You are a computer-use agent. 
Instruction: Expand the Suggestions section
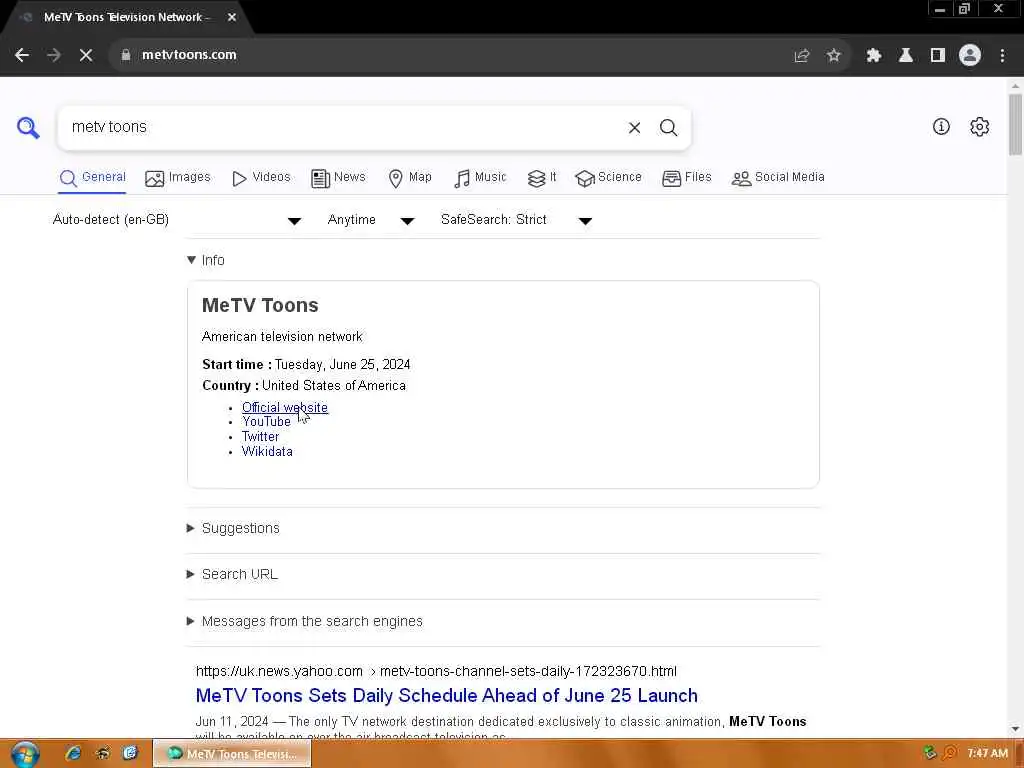(x=233, y=528)
